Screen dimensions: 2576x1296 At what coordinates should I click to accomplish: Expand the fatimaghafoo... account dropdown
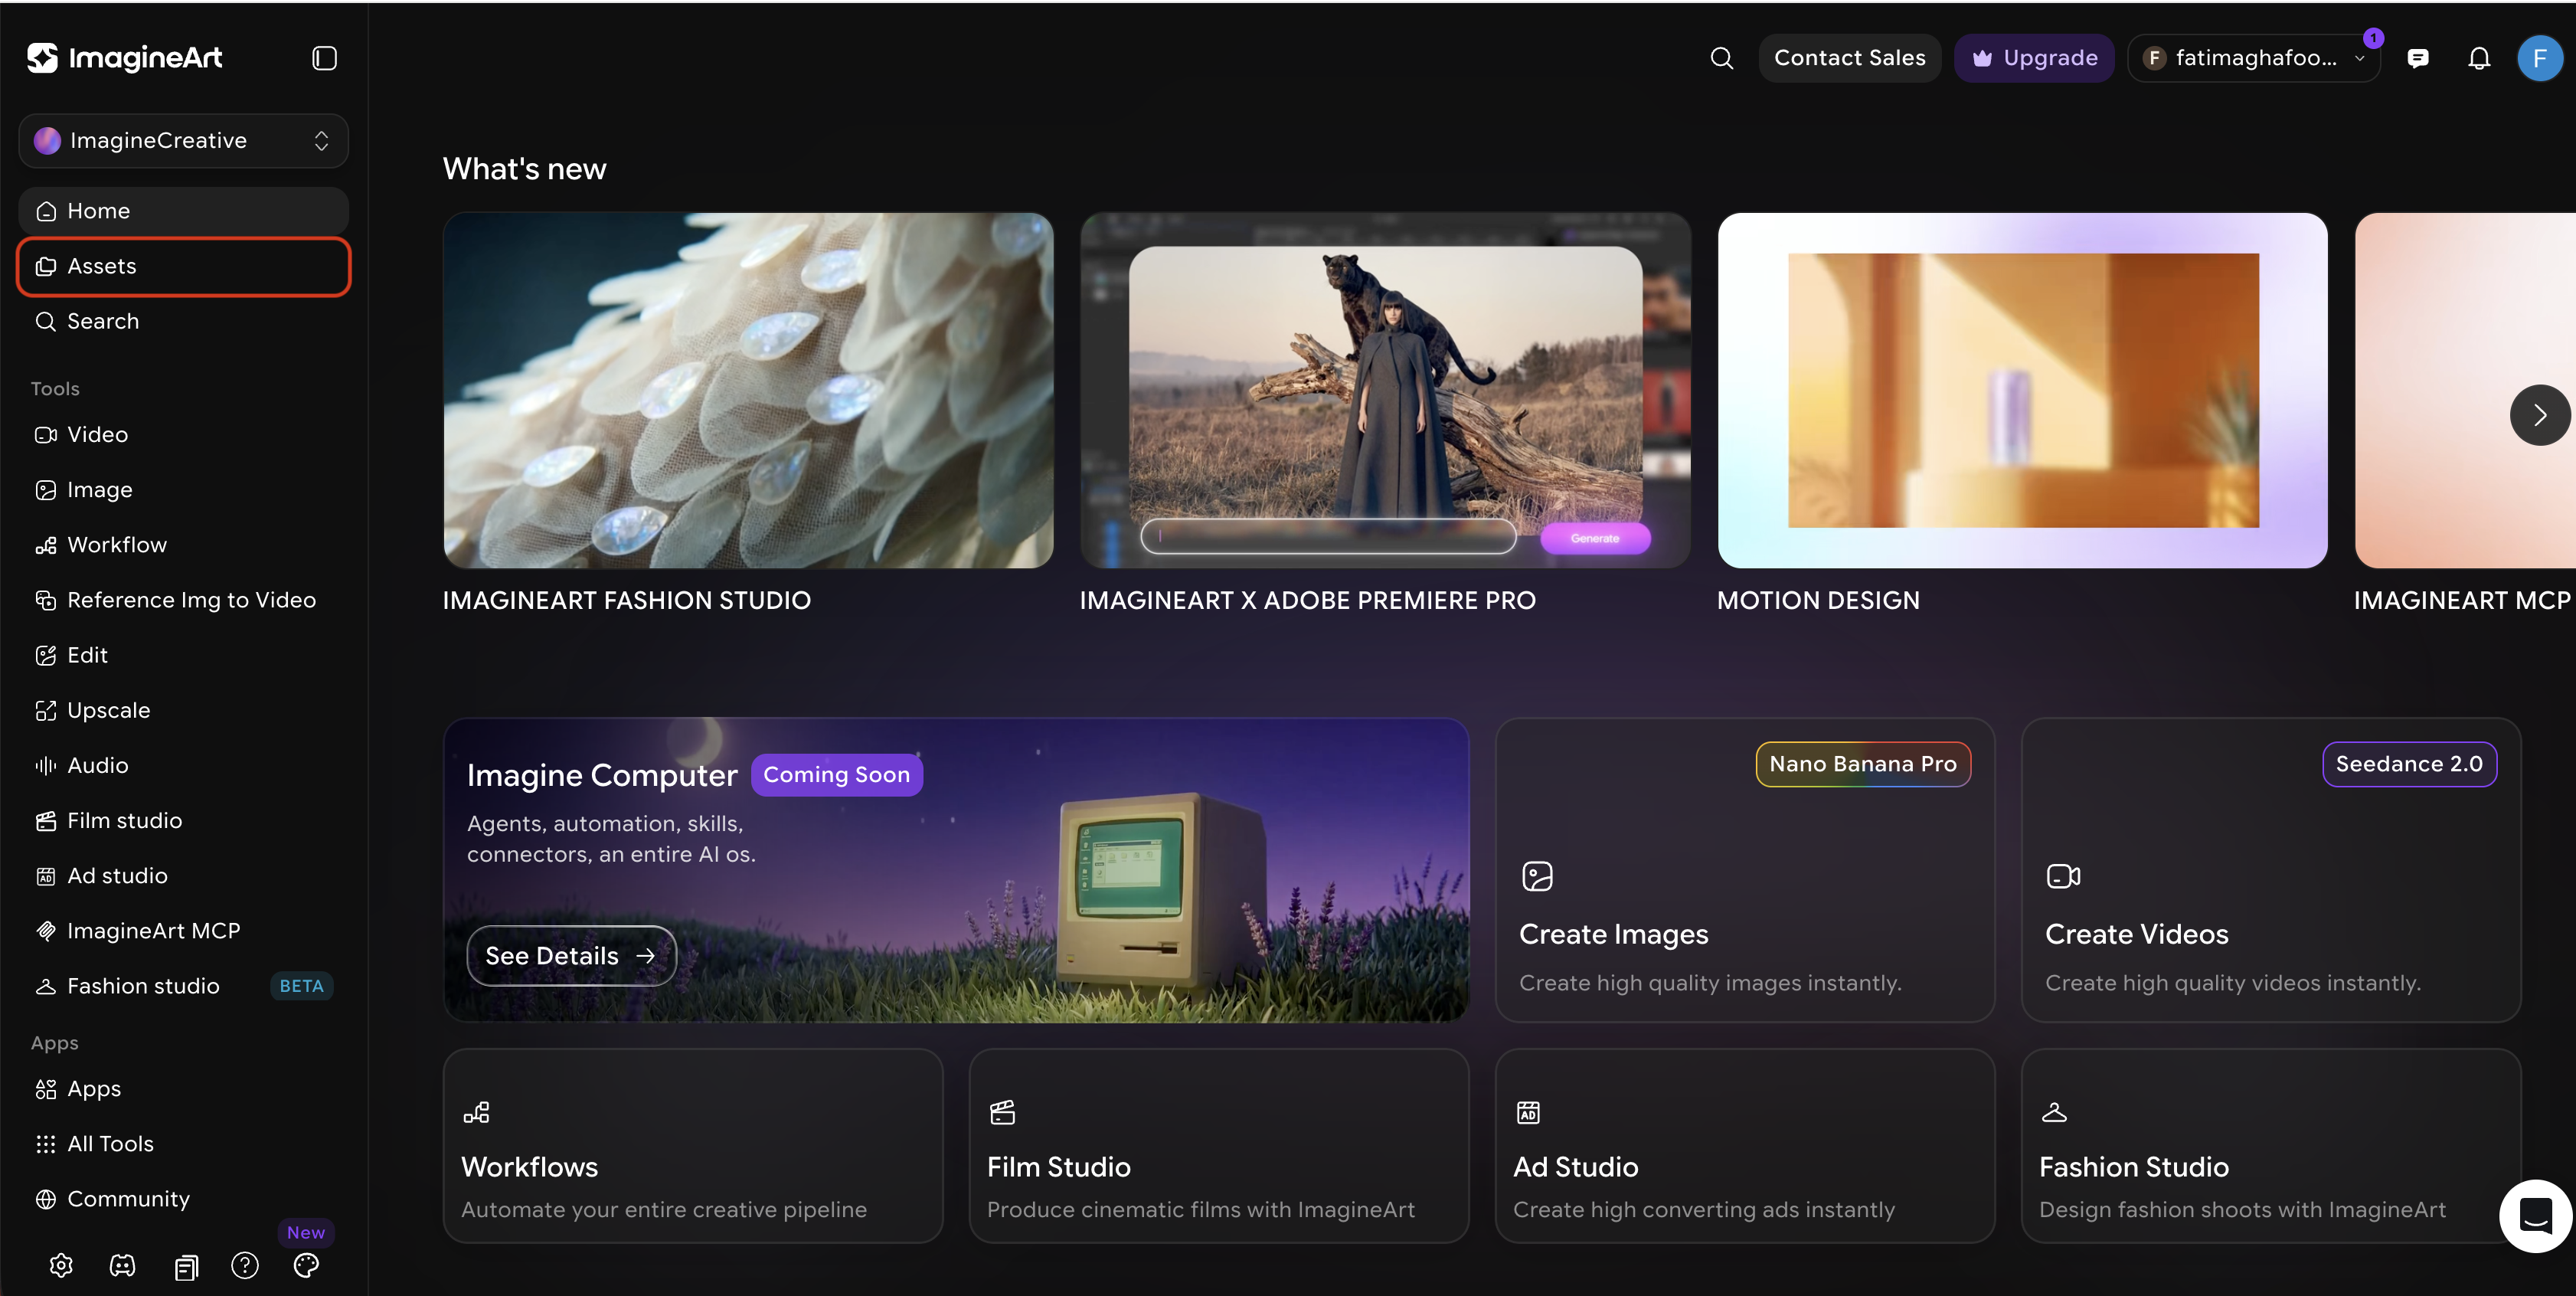pos(2253,58)
